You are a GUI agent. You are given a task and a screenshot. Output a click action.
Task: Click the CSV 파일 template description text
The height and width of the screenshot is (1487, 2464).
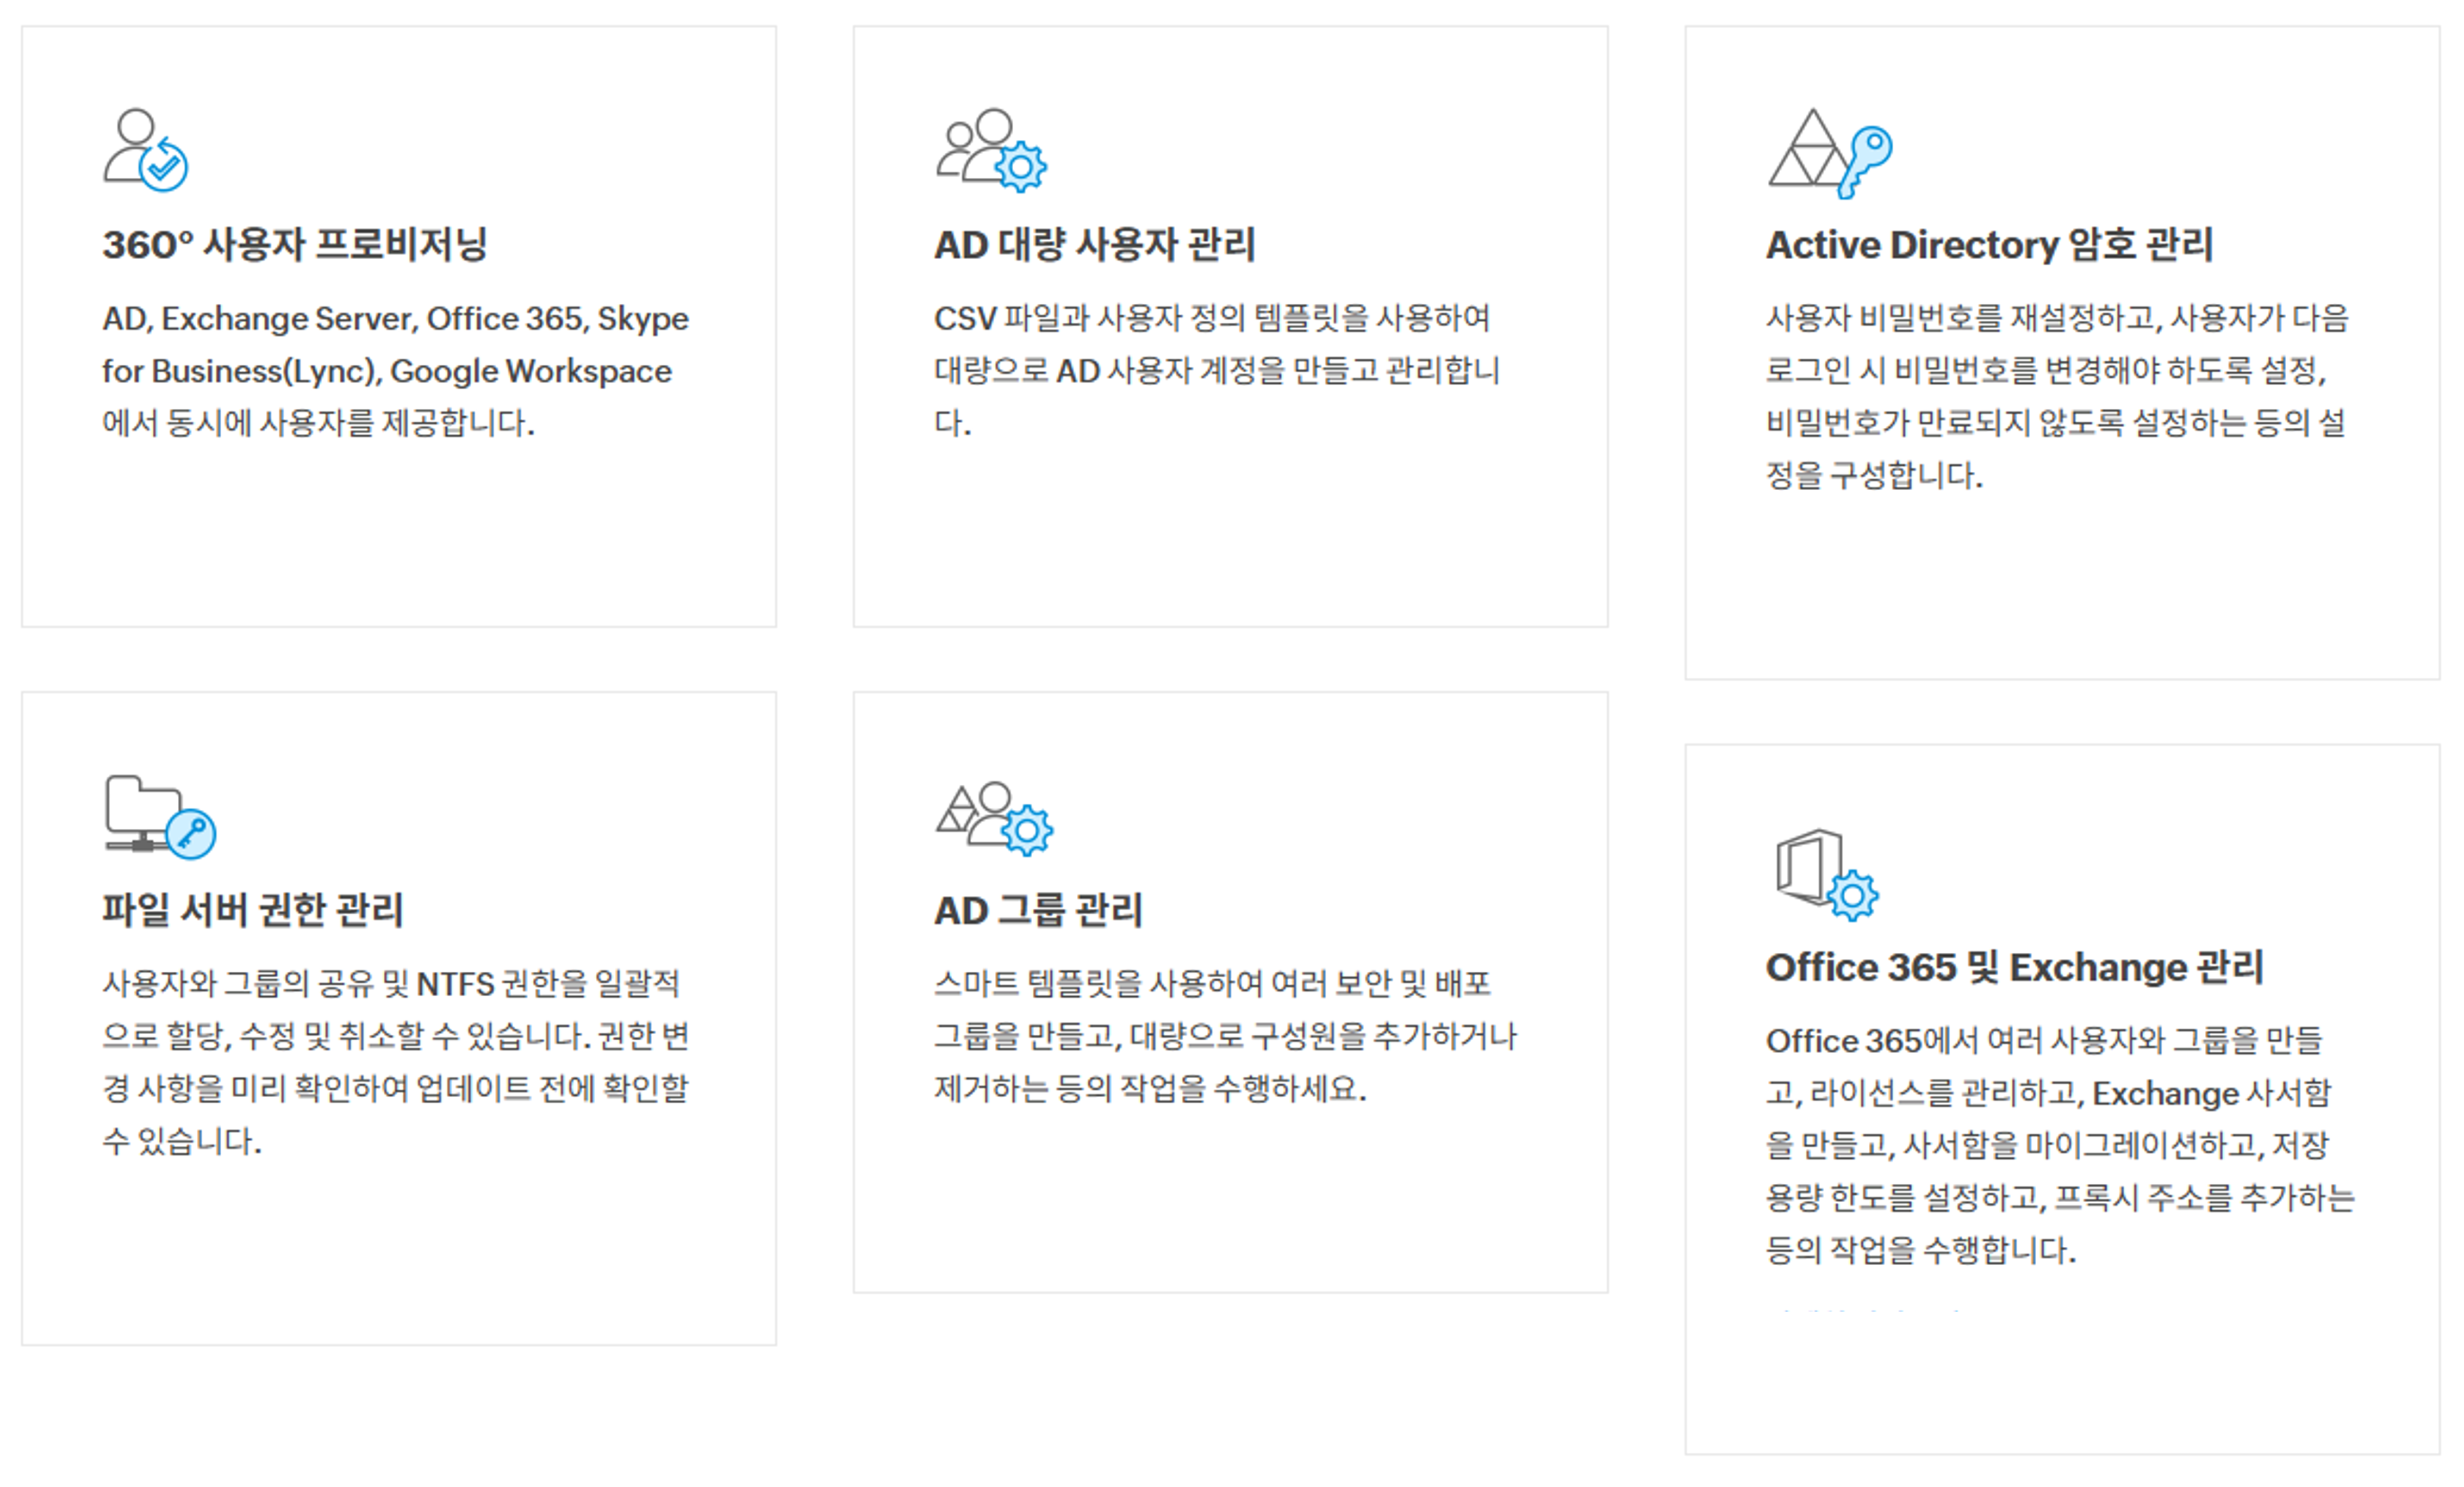click(1215, 371)
